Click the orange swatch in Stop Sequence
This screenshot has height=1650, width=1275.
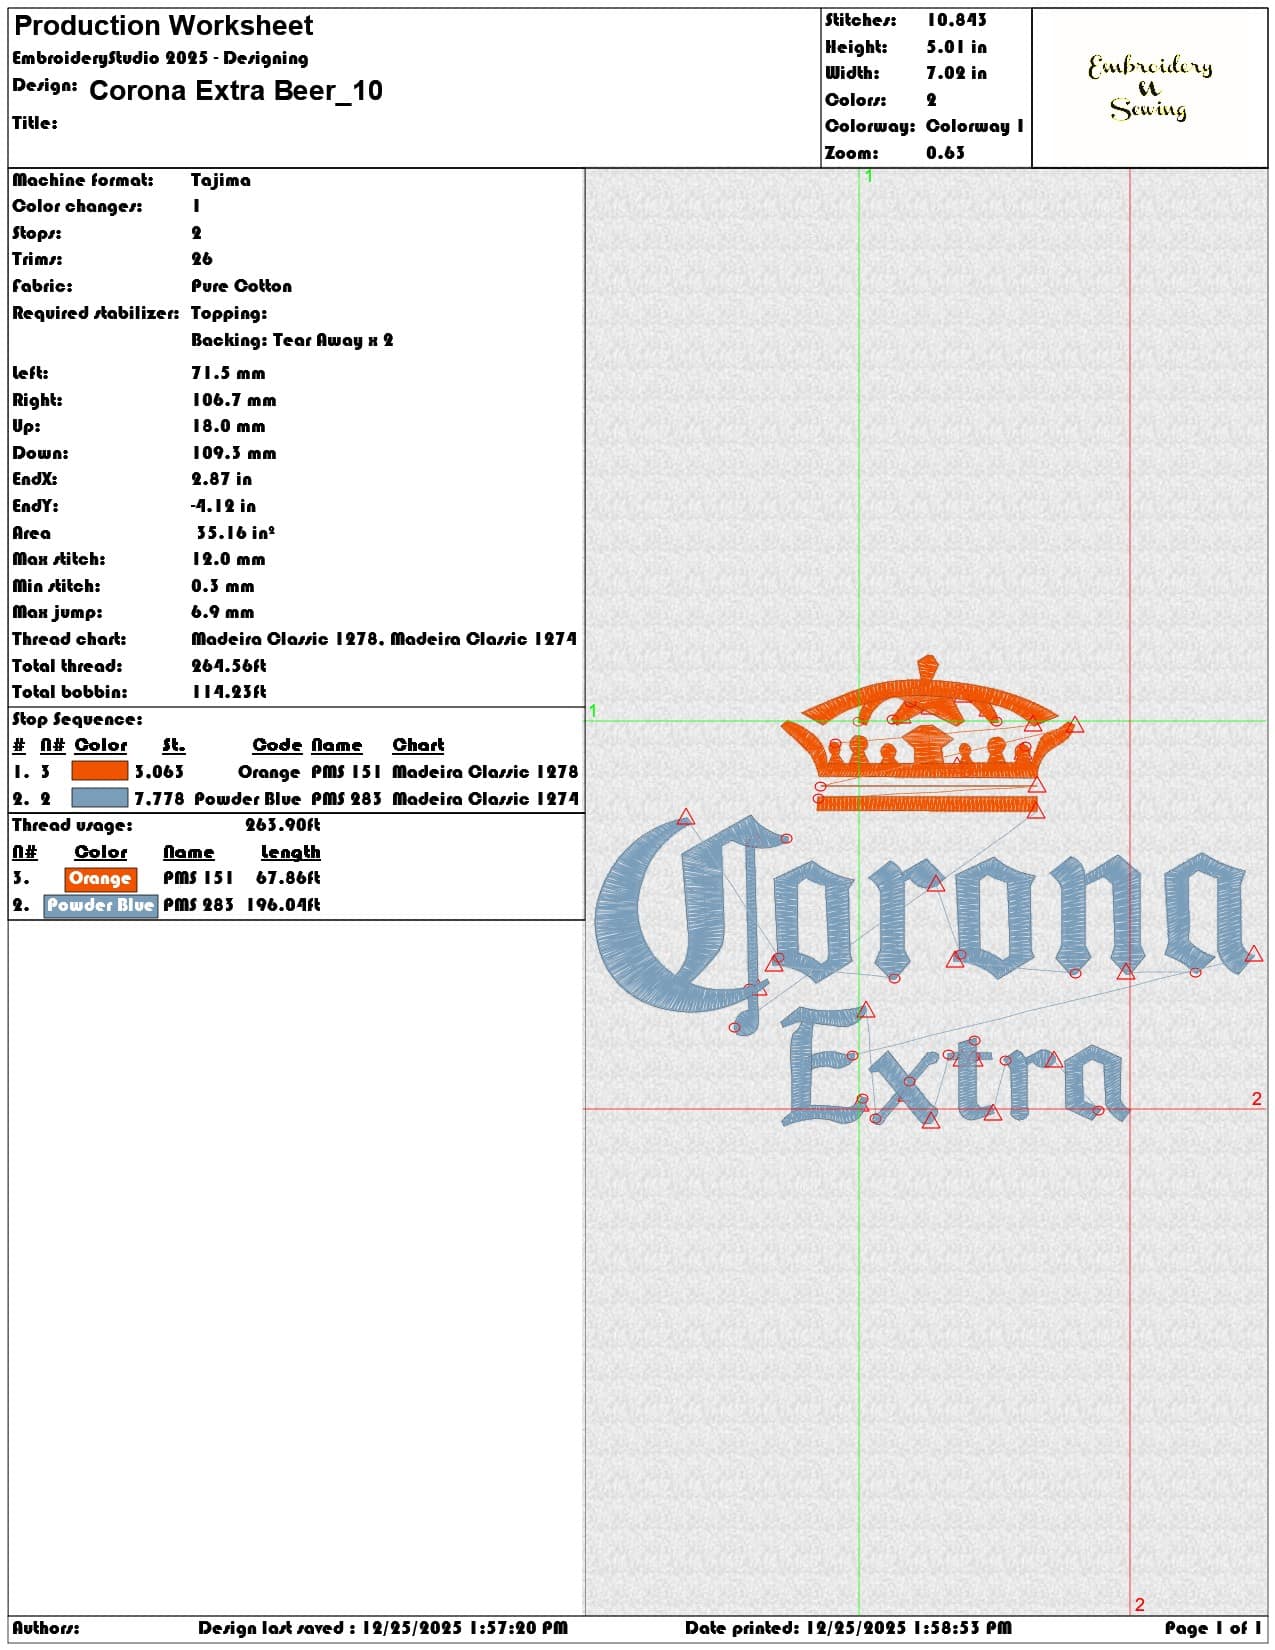coord(100,771)
